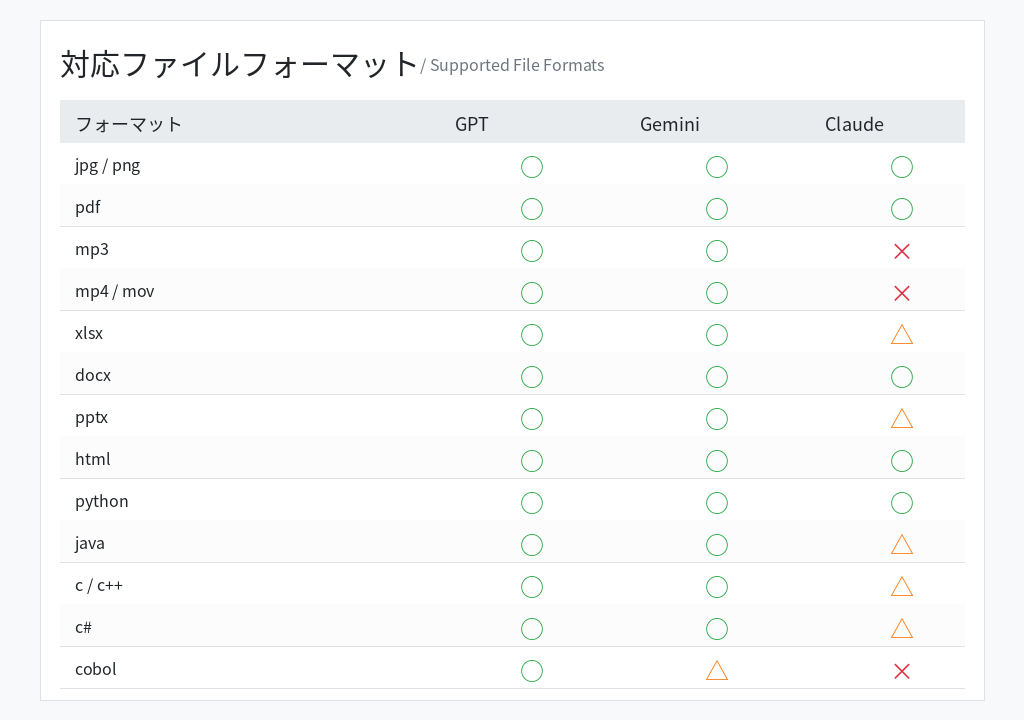
Task: Click the Gemini orange triangle in cobol row
Action: [716, 670]
